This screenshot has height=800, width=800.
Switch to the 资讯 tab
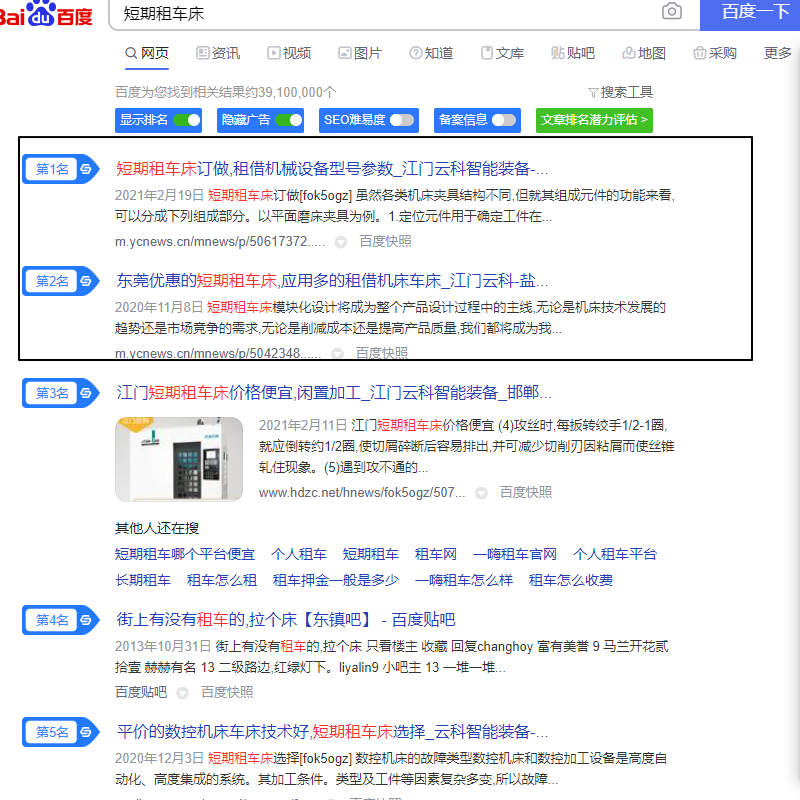tap(218, 53)
